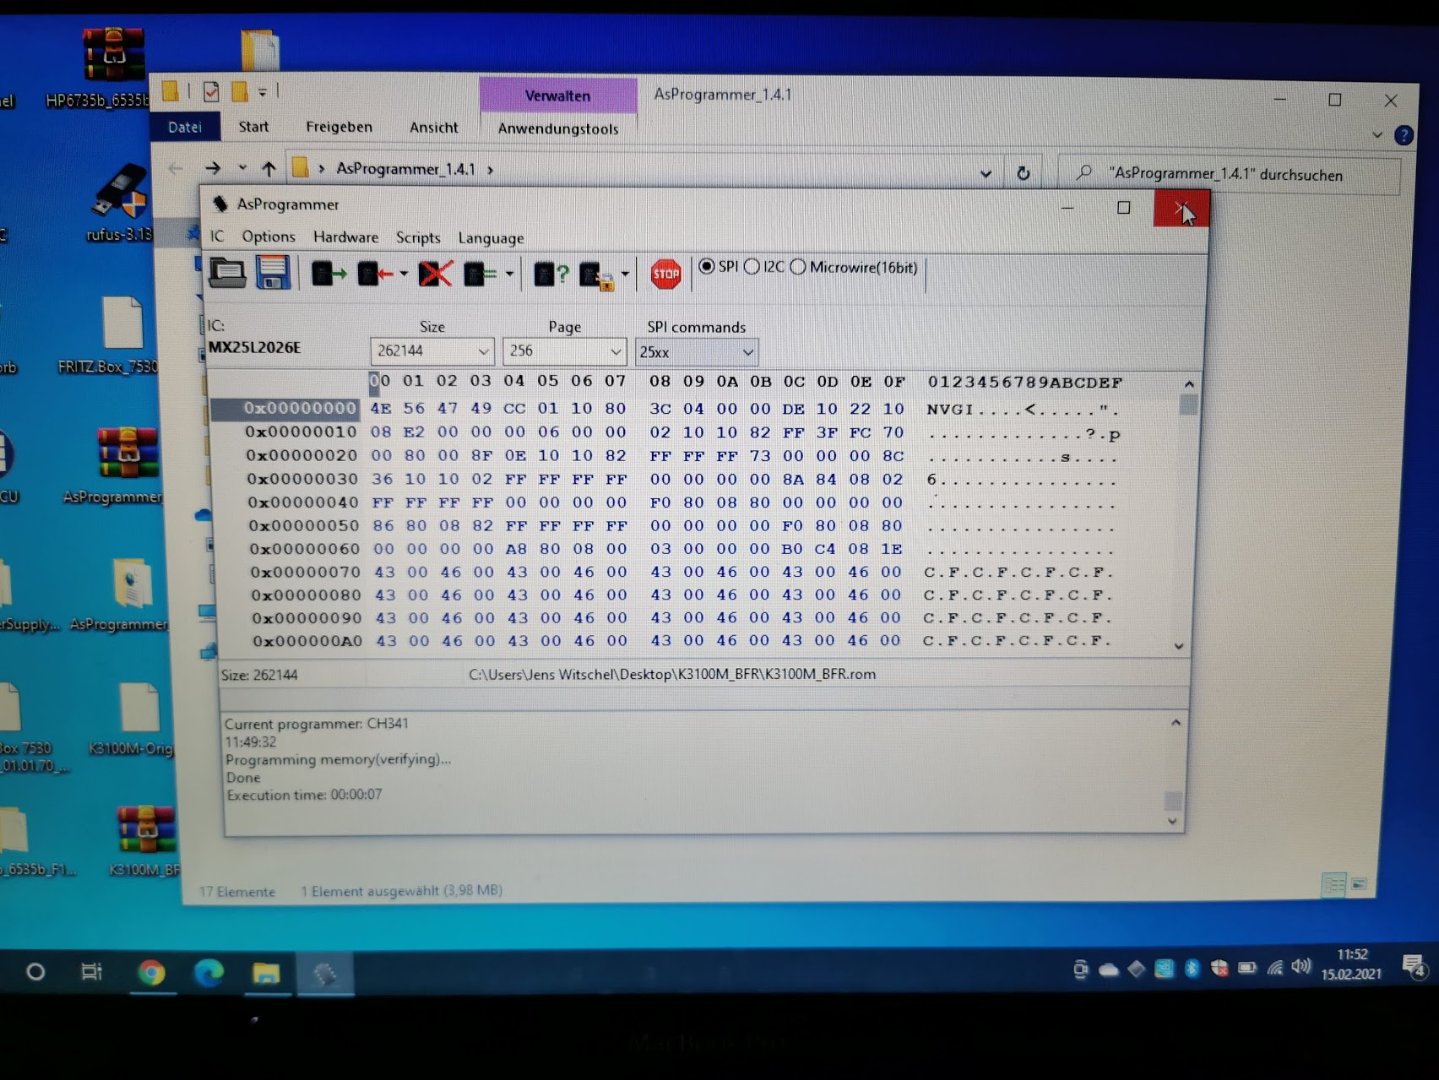Switch Explorer to details view layout
1439x1080 pixels.
1333,884
